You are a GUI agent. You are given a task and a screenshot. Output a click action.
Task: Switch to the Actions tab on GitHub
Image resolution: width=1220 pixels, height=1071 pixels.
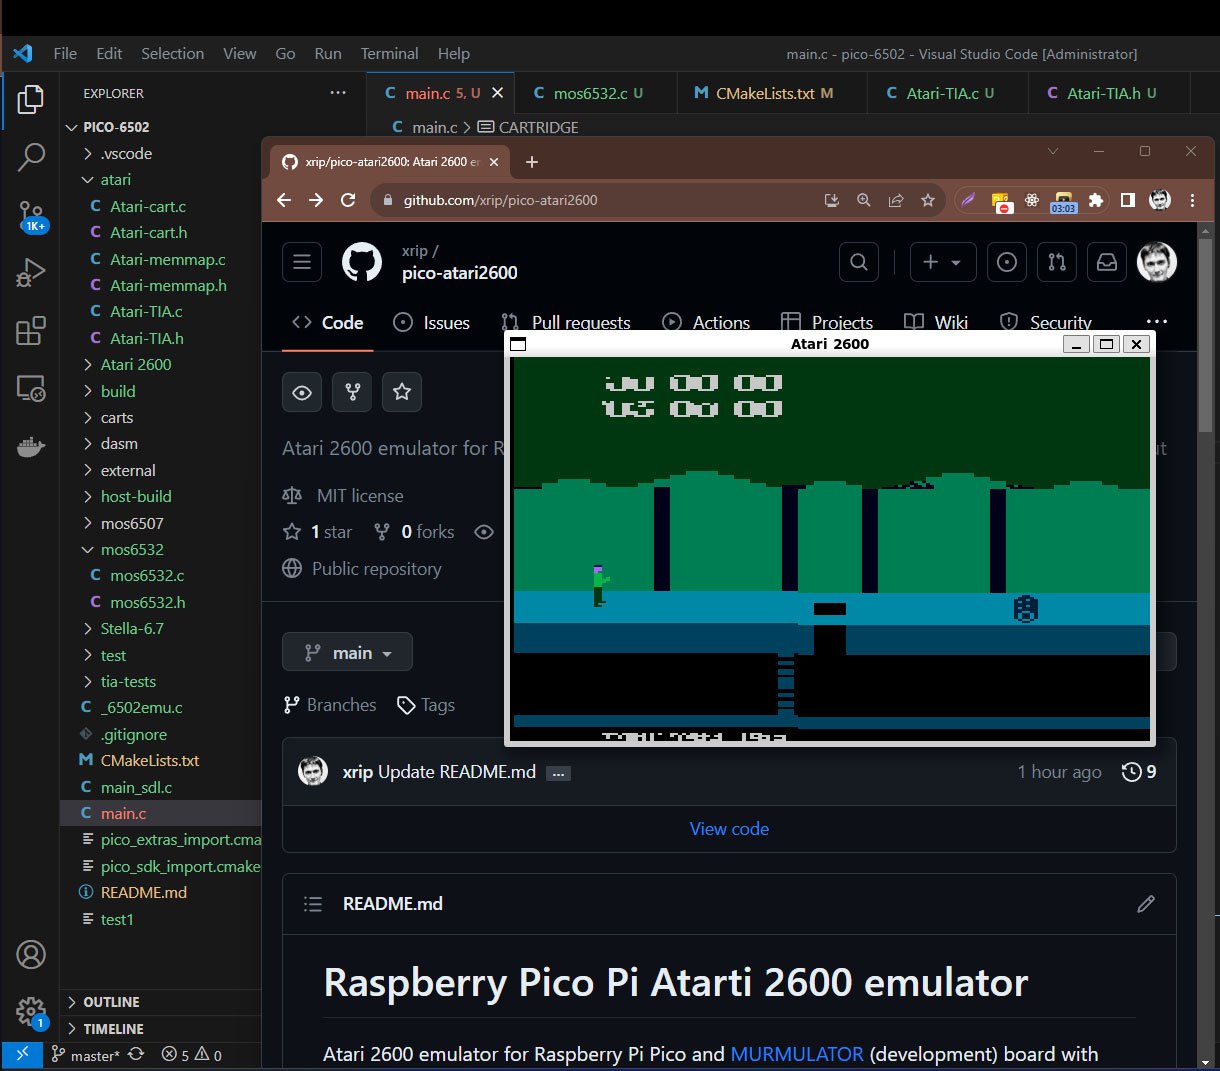[x=706, y=322]
